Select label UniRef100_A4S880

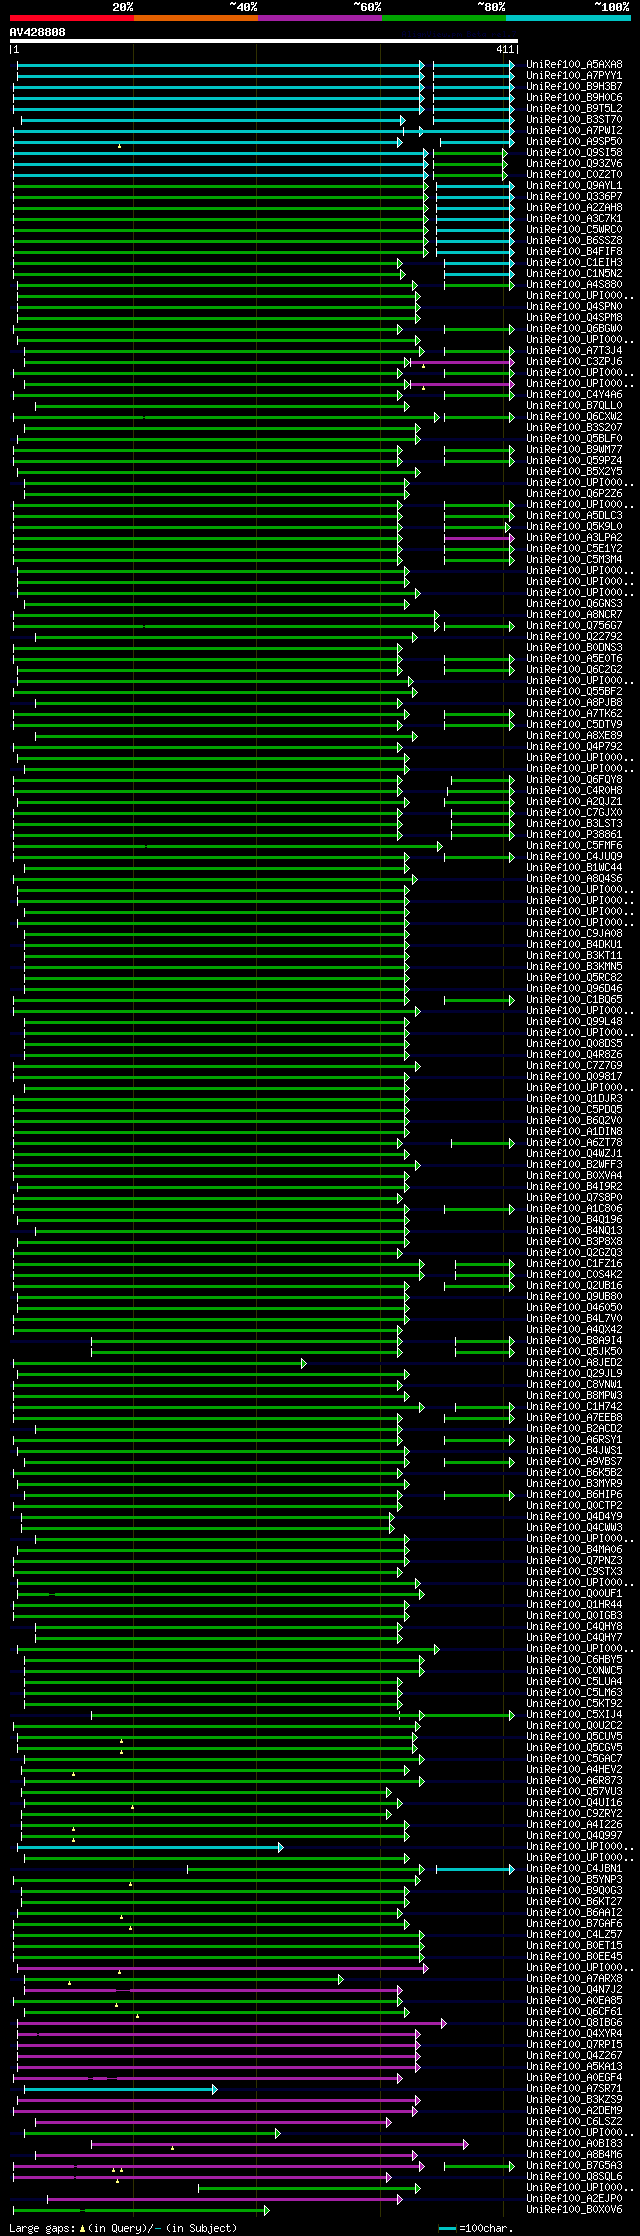(574, 284)
